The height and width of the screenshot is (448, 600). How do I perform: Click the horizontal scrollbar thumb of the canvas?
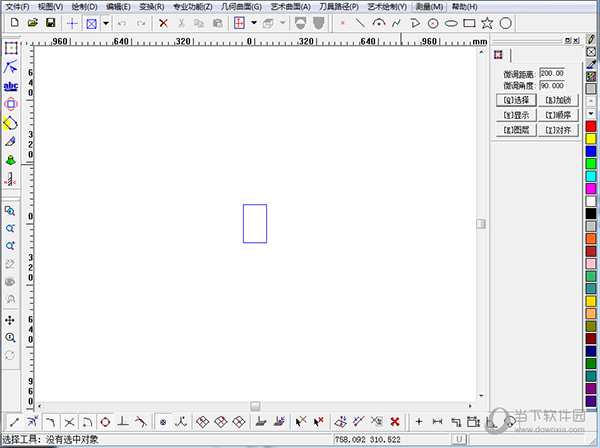255,406
